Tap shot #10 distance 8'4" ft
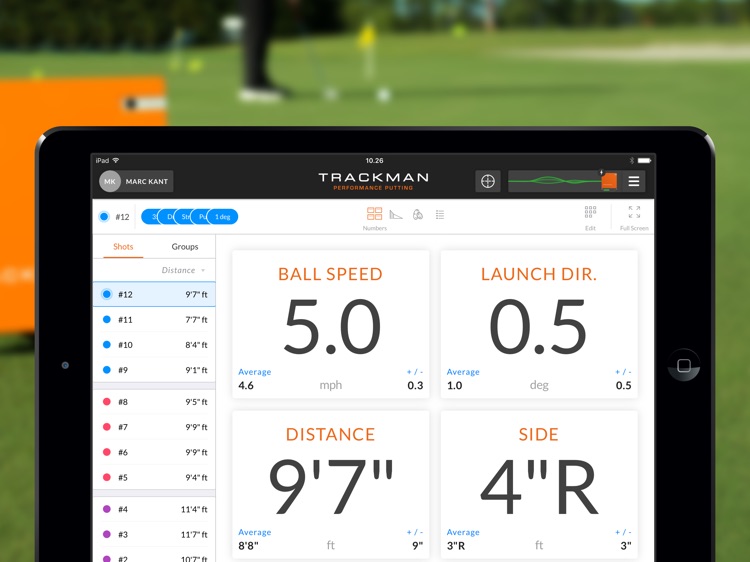The width and height of the screenshot is (750, 562). (x=196, y=344)
